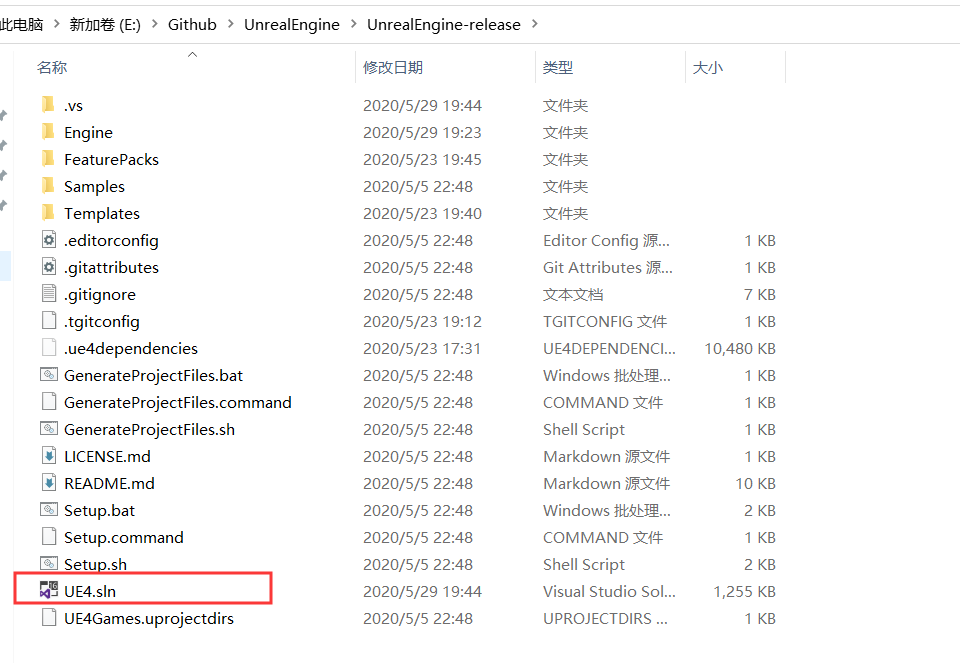Click the .gitignore text document icon
Image resolution: width=960 pixels, height=663 pixels.
[49, 293]
